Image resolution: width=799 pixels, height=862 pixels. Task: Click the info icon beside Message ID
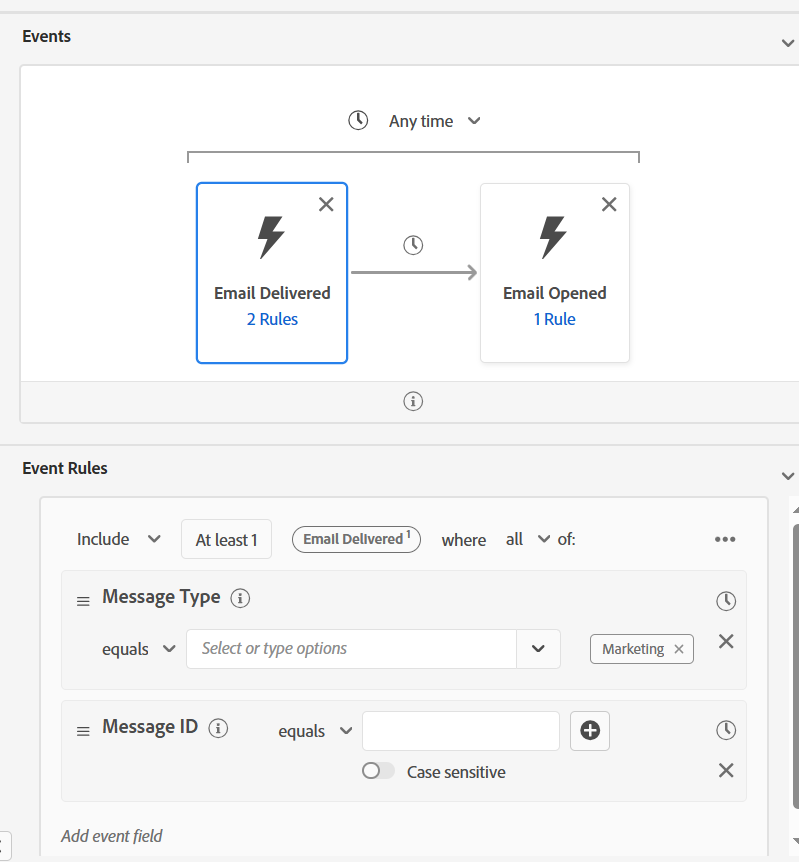pos(218,728)
